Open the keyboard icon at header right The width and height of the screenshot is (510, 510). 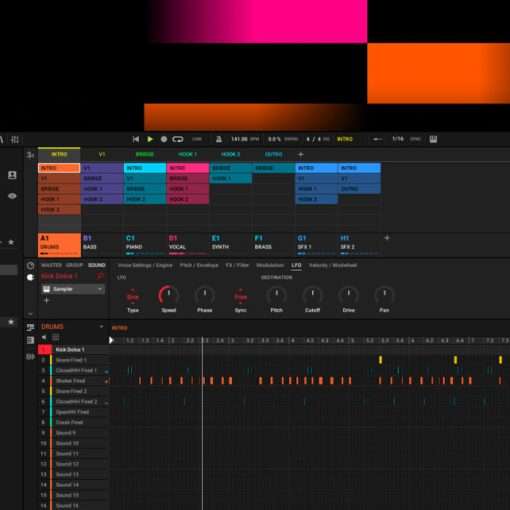point(433,139)
